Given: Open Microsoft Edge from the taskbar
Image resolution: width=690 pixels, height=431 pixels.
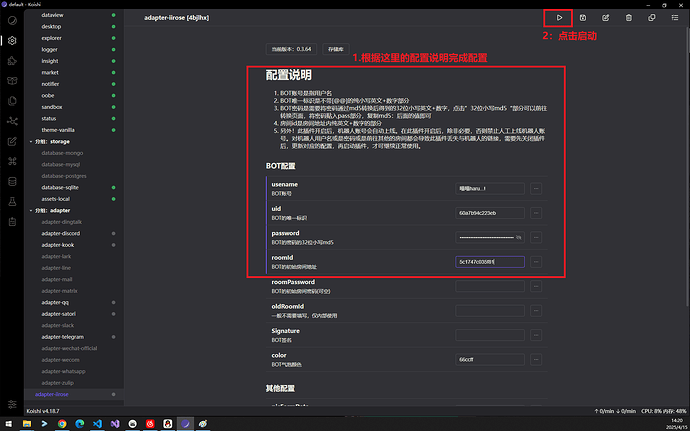Looking at the screenshot, I should pos(80,424).
